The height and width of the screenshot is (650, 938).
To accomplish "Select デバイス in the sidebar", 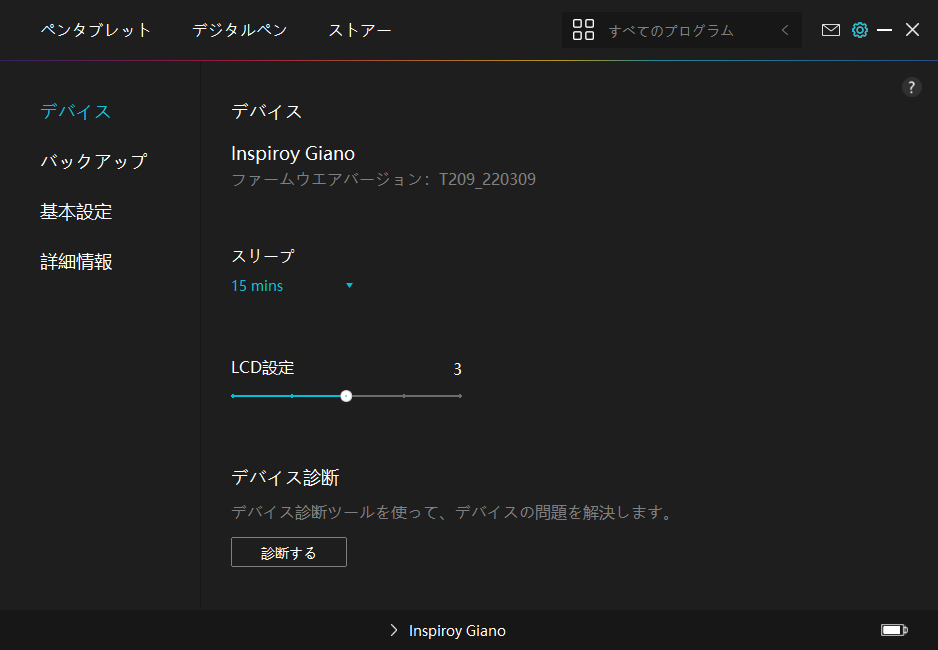I will pyautogui.click(x=75, y=111).
